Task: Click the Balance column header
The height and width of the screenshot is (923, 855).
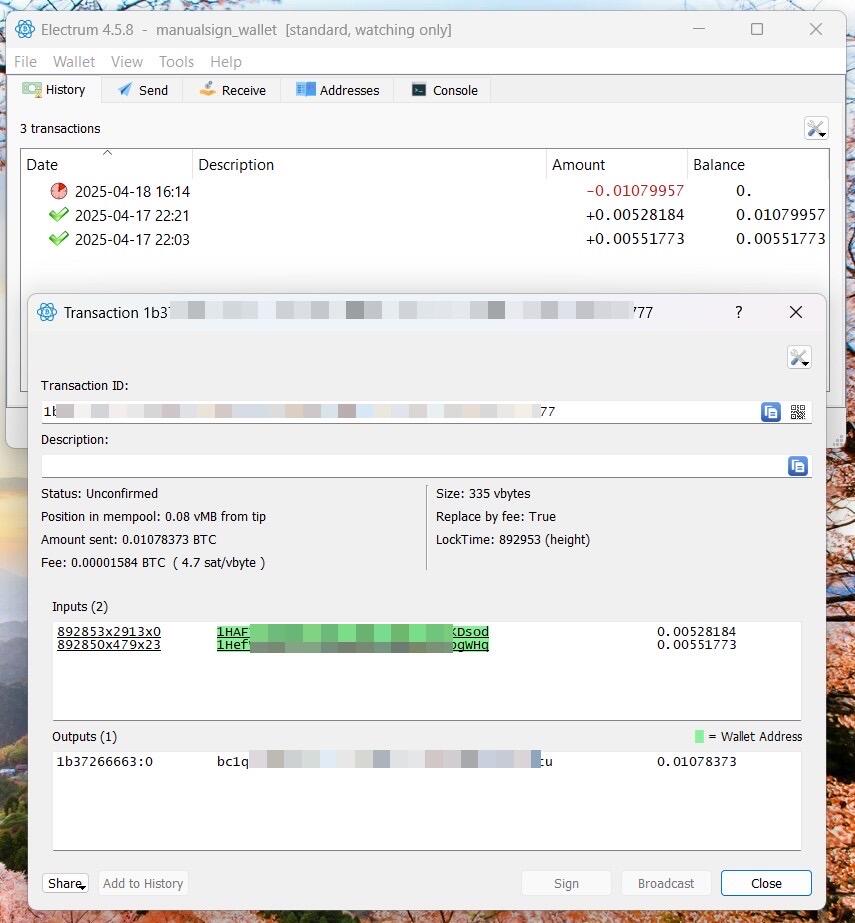Action: click(x=758, y=164)
